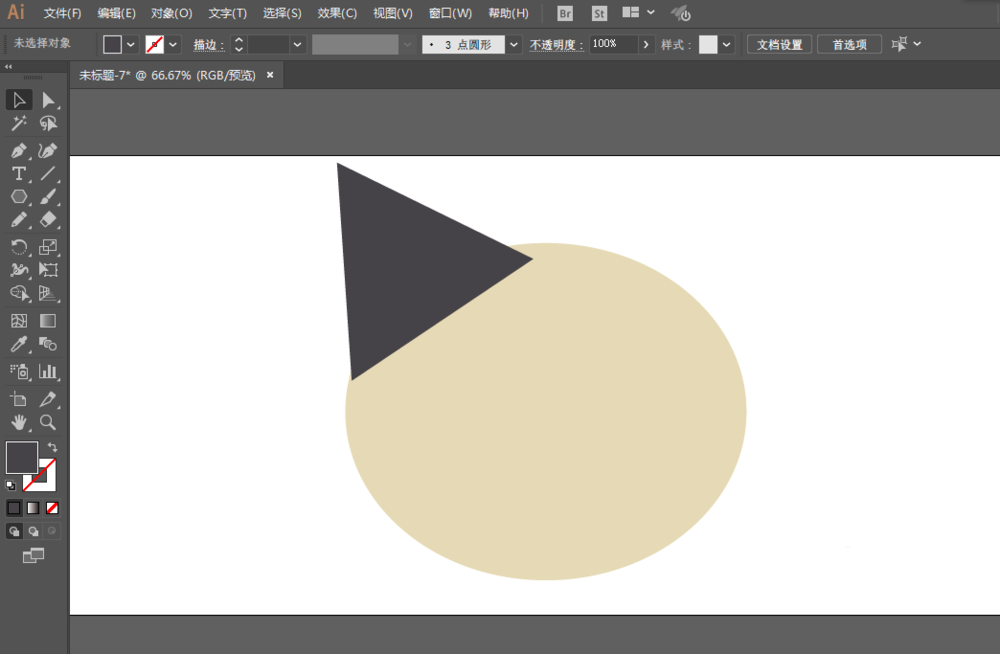Image resolution: width=1000 pixels, height=654 pixels.
Task: Open the 不透明度 opacity panel link
Action: [556, 45]
